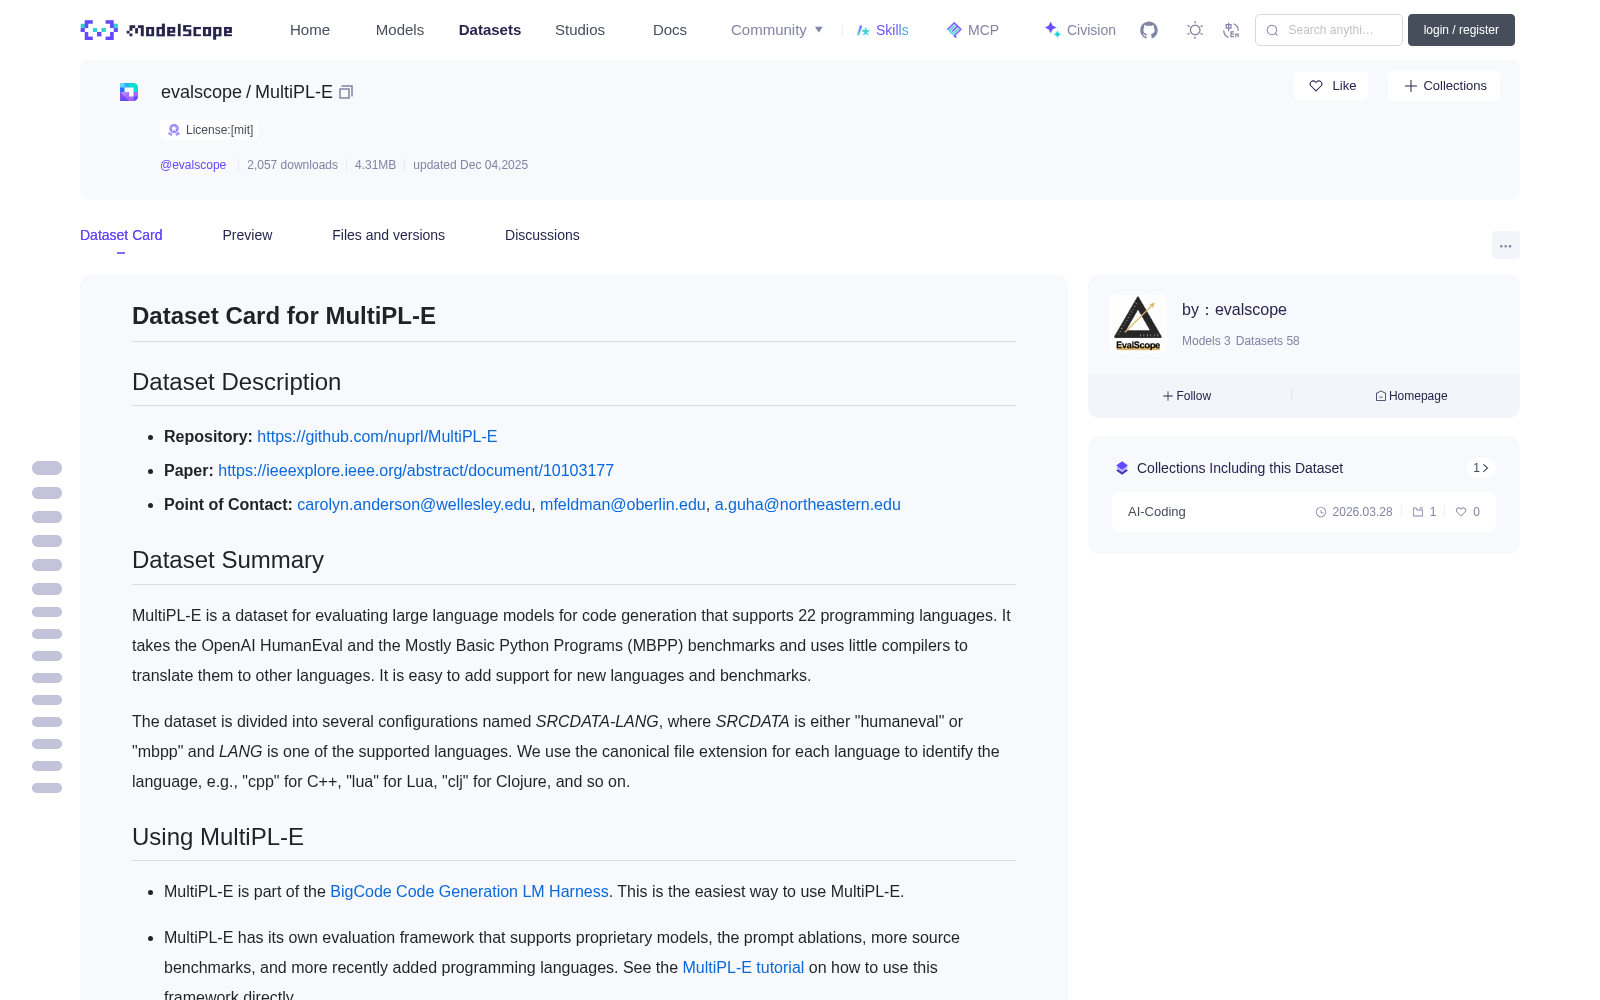
Task: Open the GitHub icon link
Action: [1149, 30]
